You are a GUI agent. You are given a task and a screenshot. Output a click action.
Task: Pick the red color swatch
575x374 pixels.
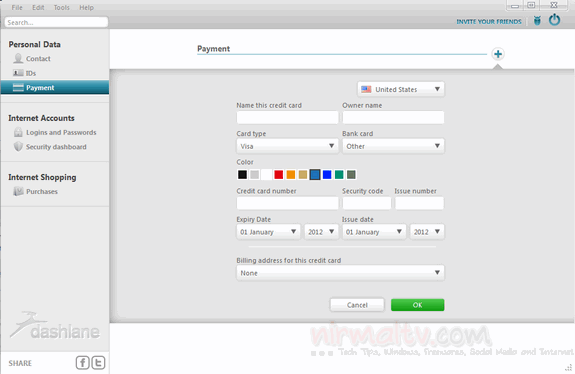[279, 175]
